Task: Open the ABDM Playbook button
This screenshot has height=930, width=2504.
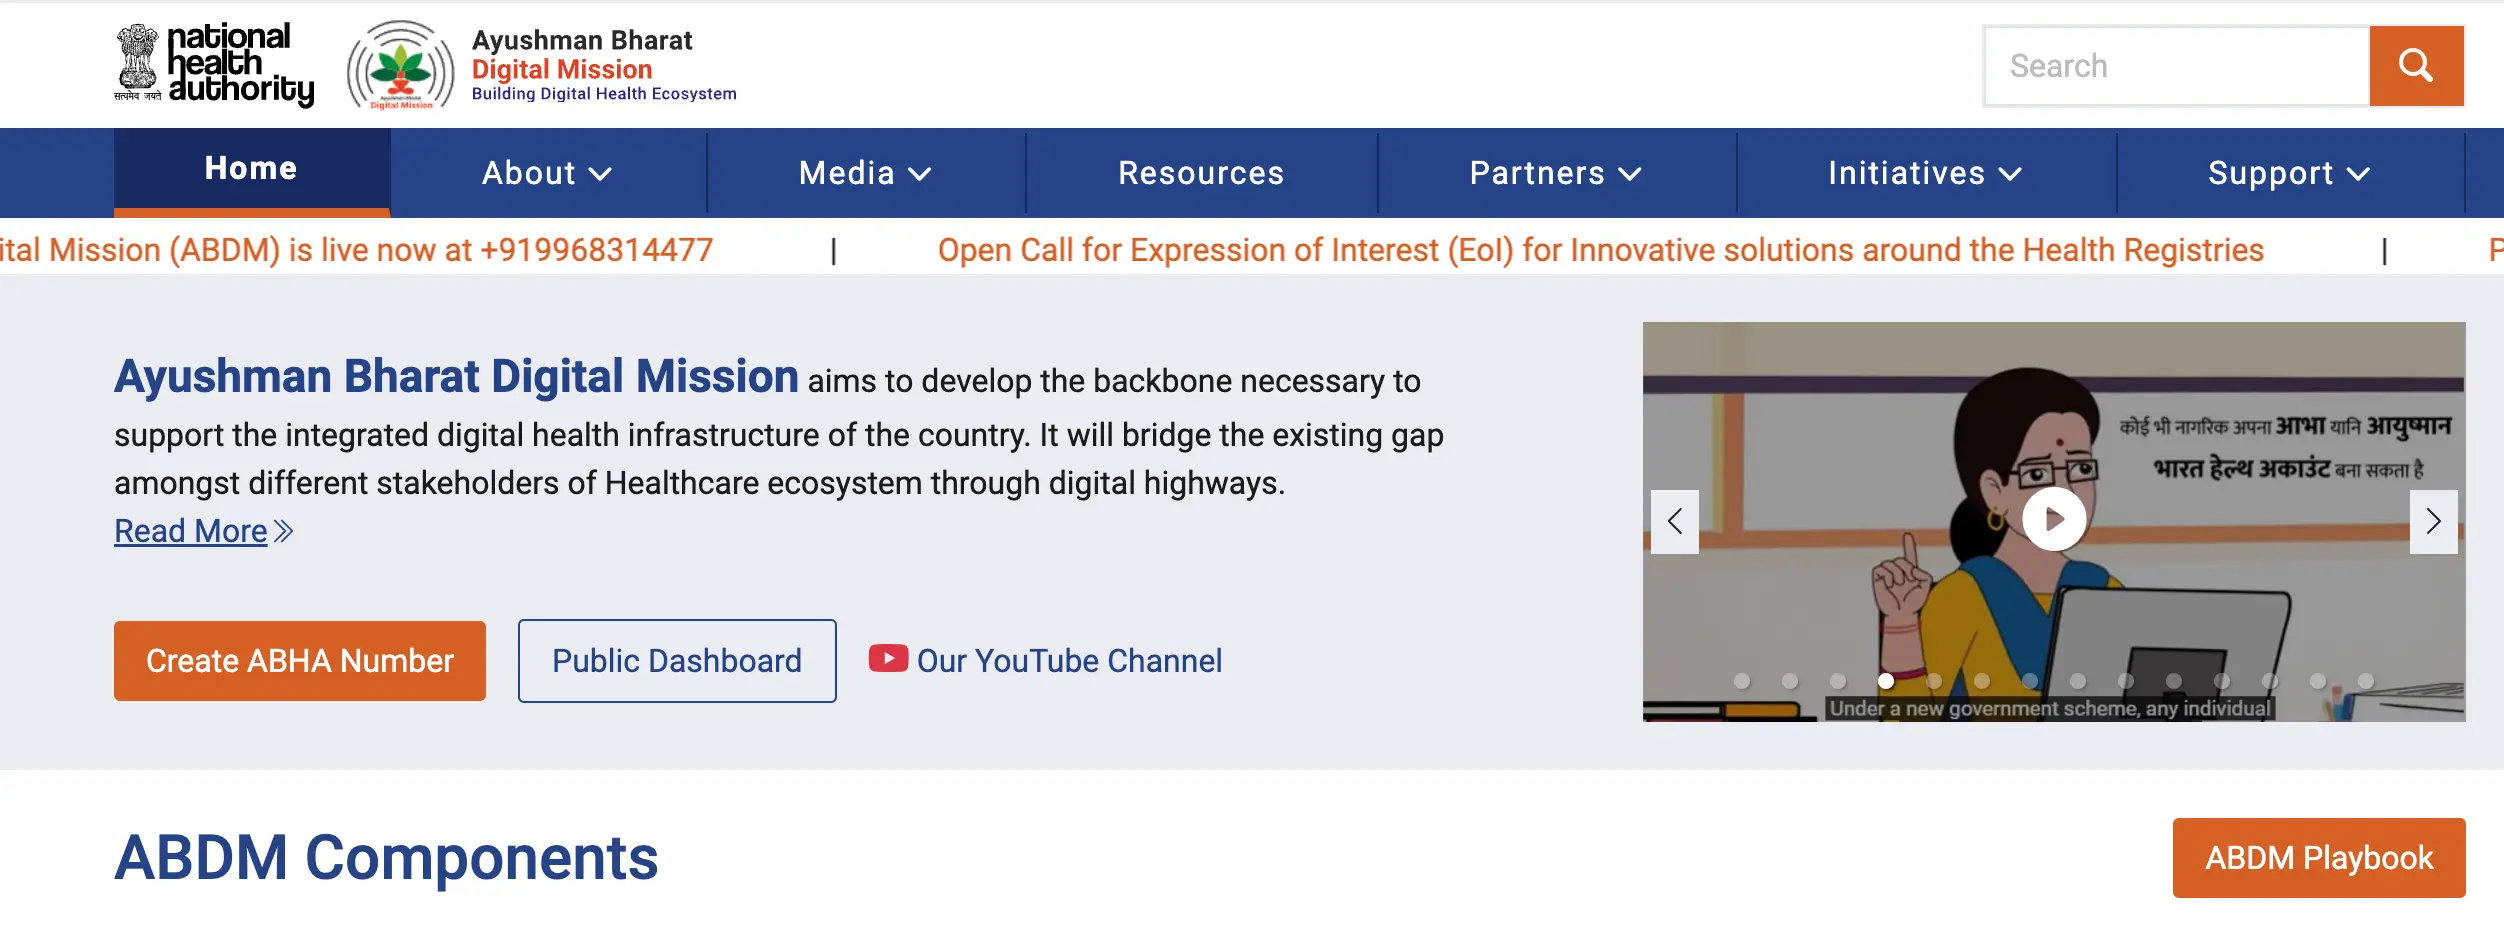Action: [x=2319, y=858]
